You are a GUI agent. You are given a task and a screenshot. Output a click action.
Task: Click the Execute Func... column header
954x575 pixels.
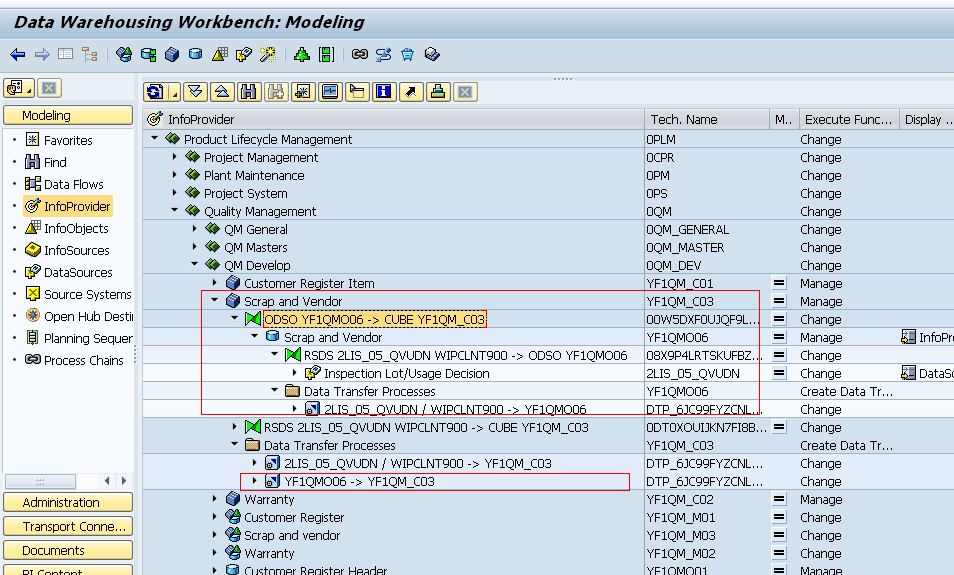pyautogui.click(x=848, y=119)
